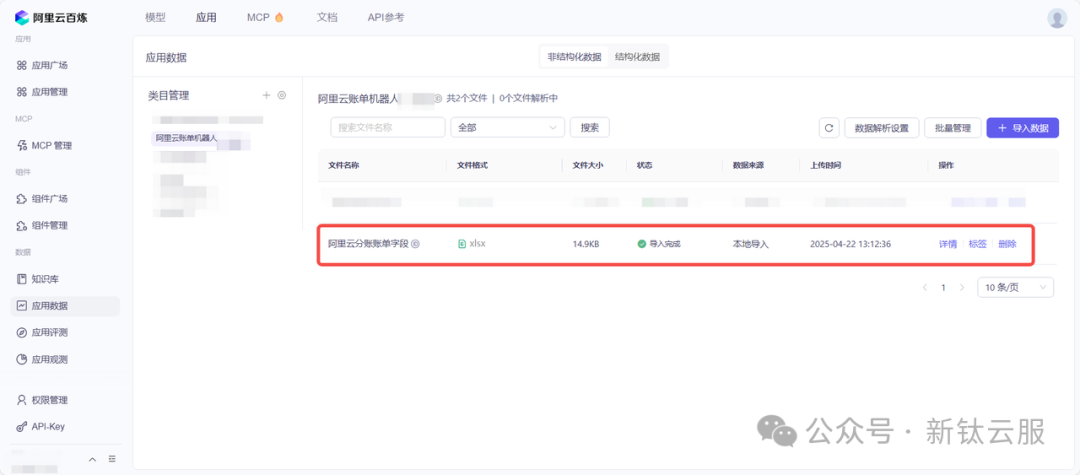Collapse the sidebar menu icon at bottom
Viewport: 1080px width, 475px height.
pyautogui.click(x=112, y=459)
